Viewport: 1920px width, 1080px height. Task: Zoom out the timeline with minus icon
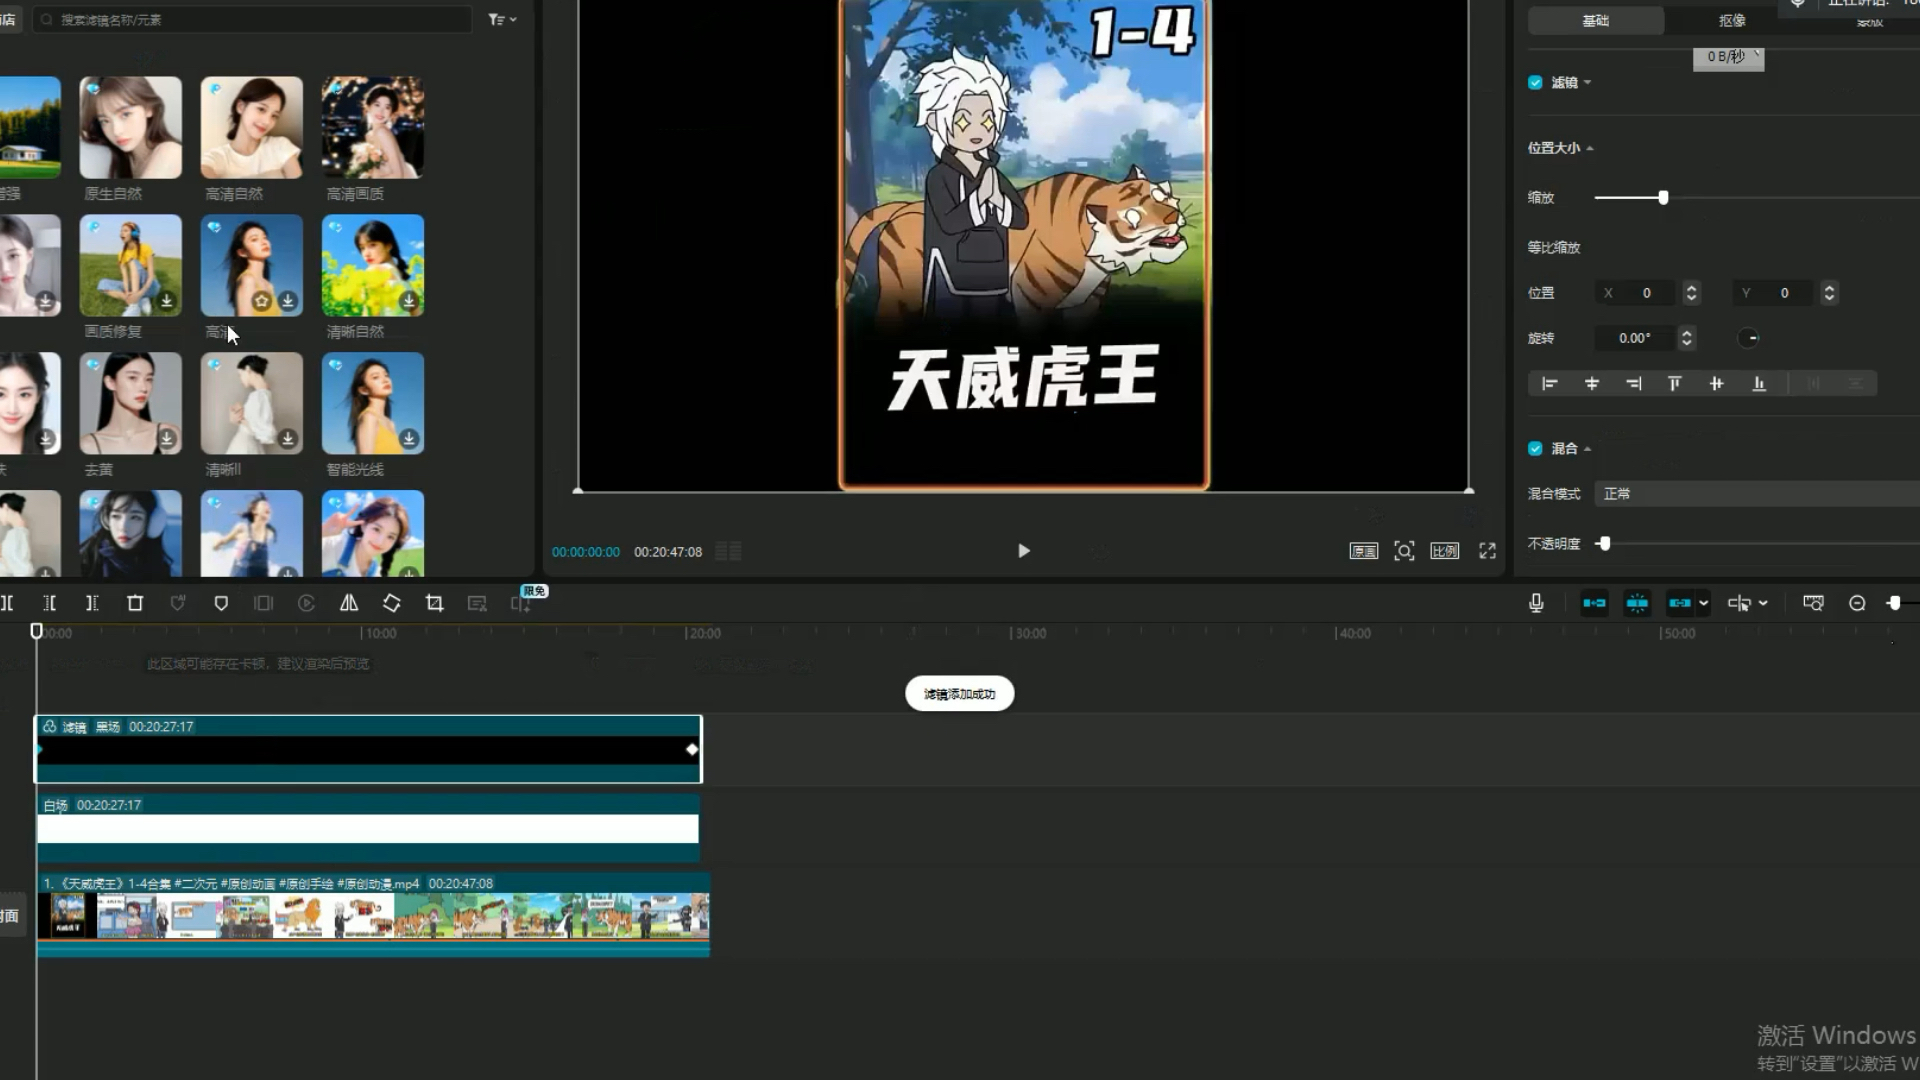coord(1857,603)
